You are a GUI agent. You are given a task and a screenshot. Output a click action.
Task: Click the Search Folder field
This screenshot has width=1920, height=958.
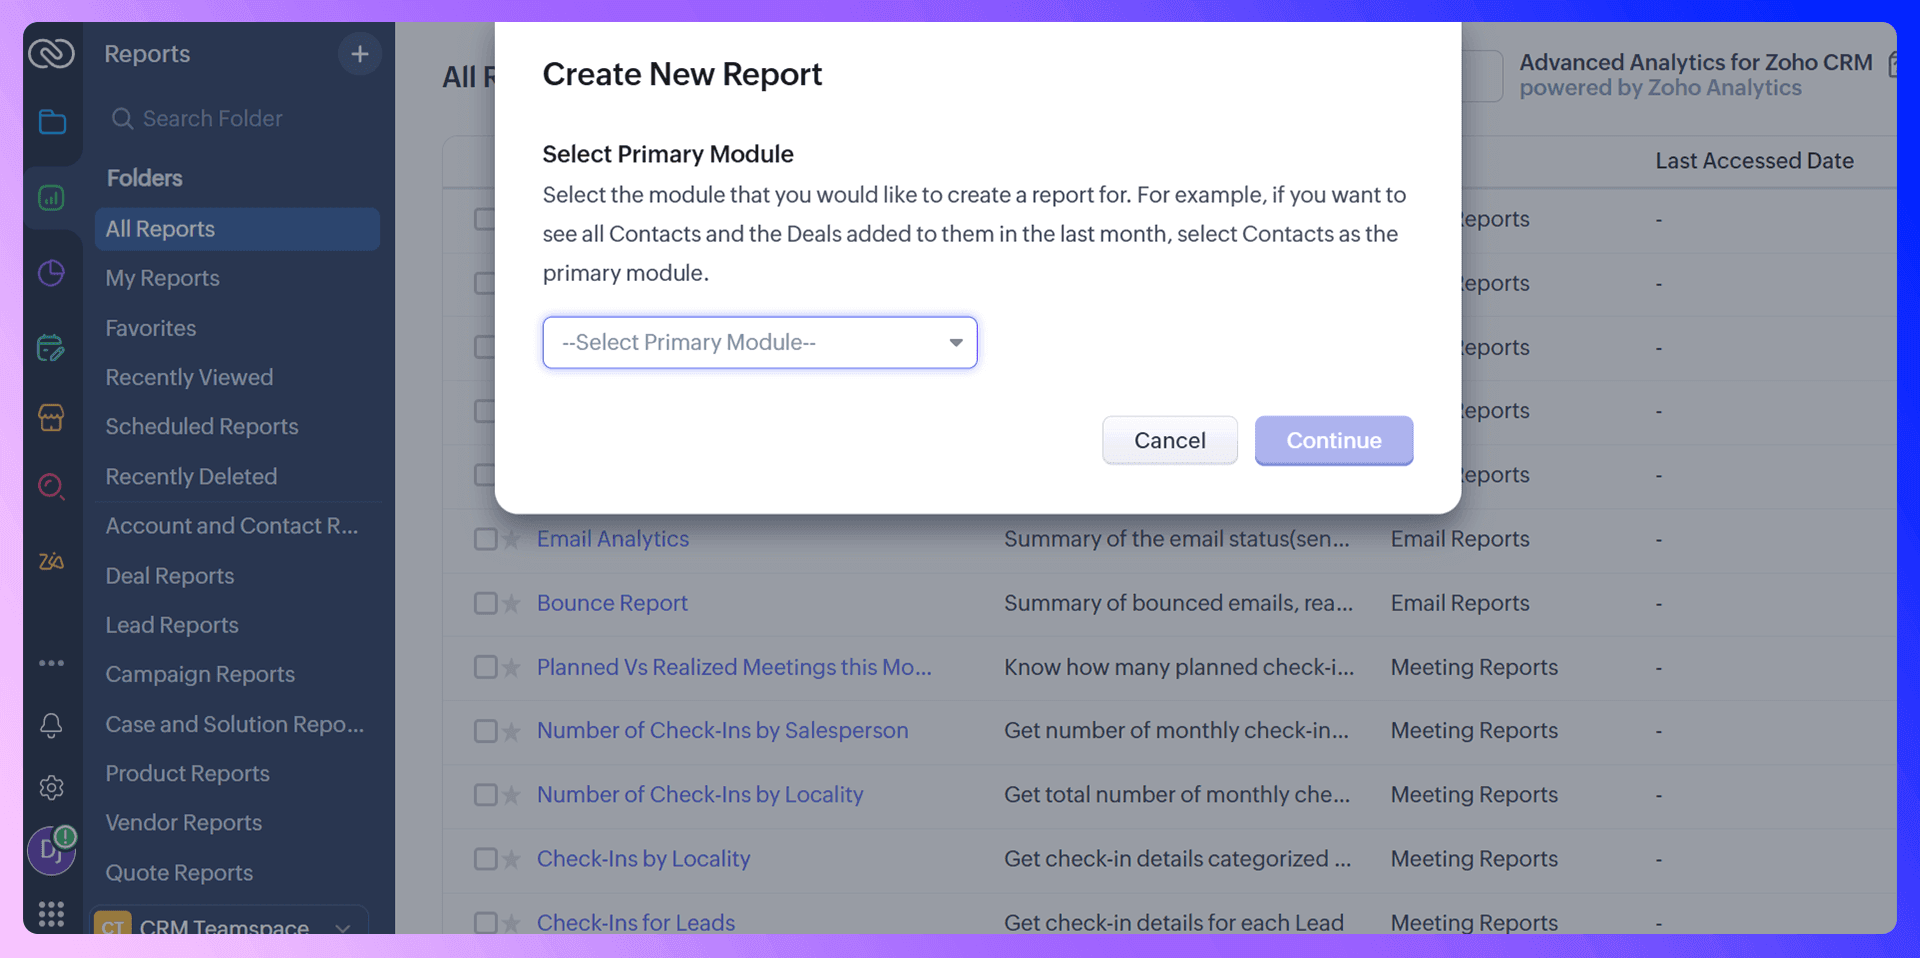pyautogui.click(x=238, y=119)
